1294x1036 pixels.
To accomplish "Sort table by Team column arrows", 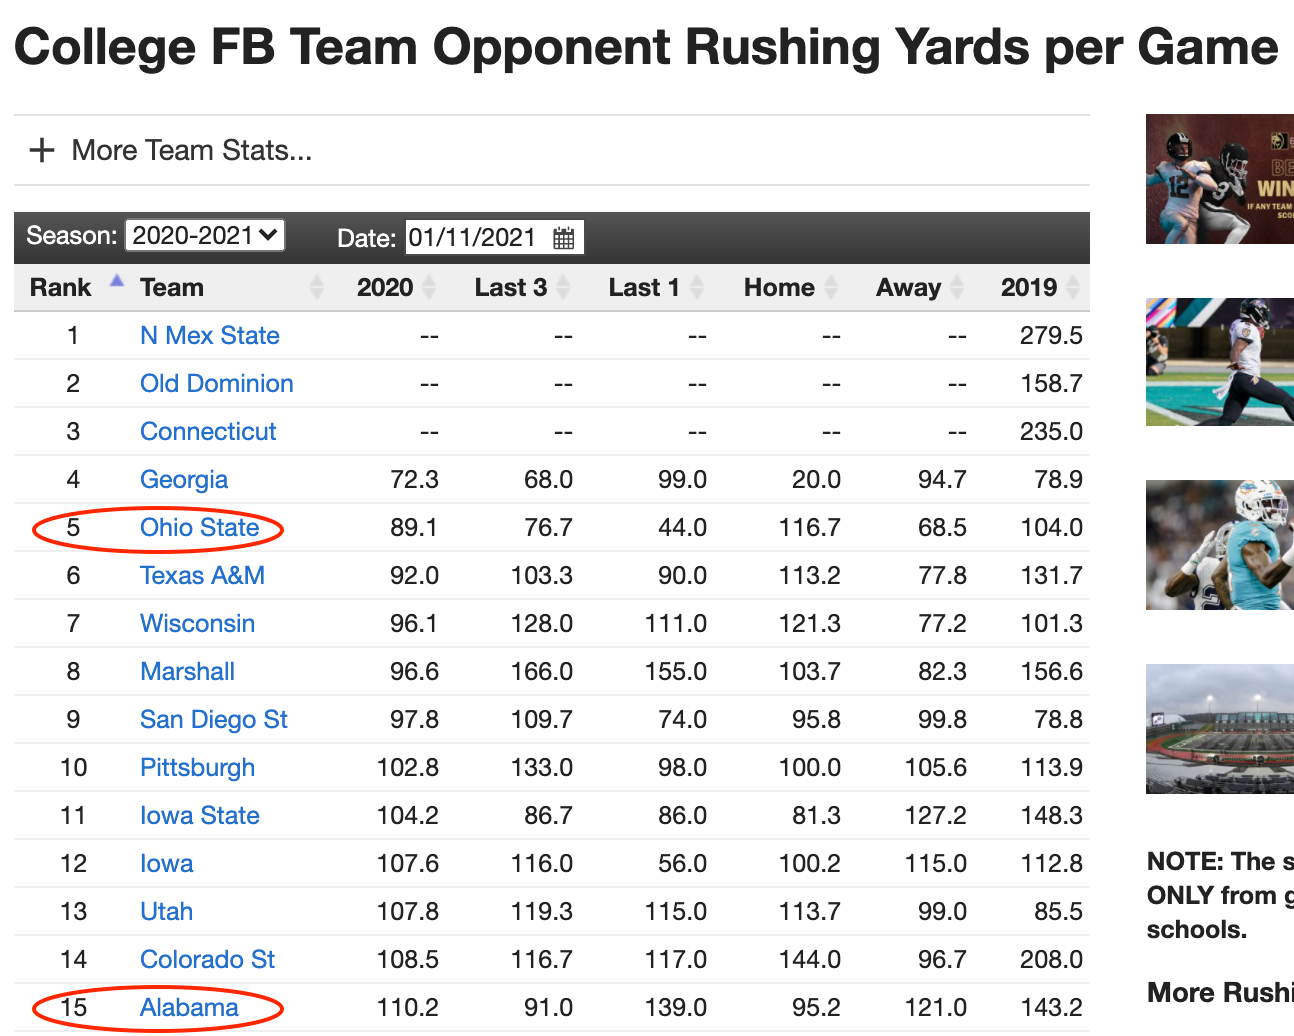I will coord(317,288).
